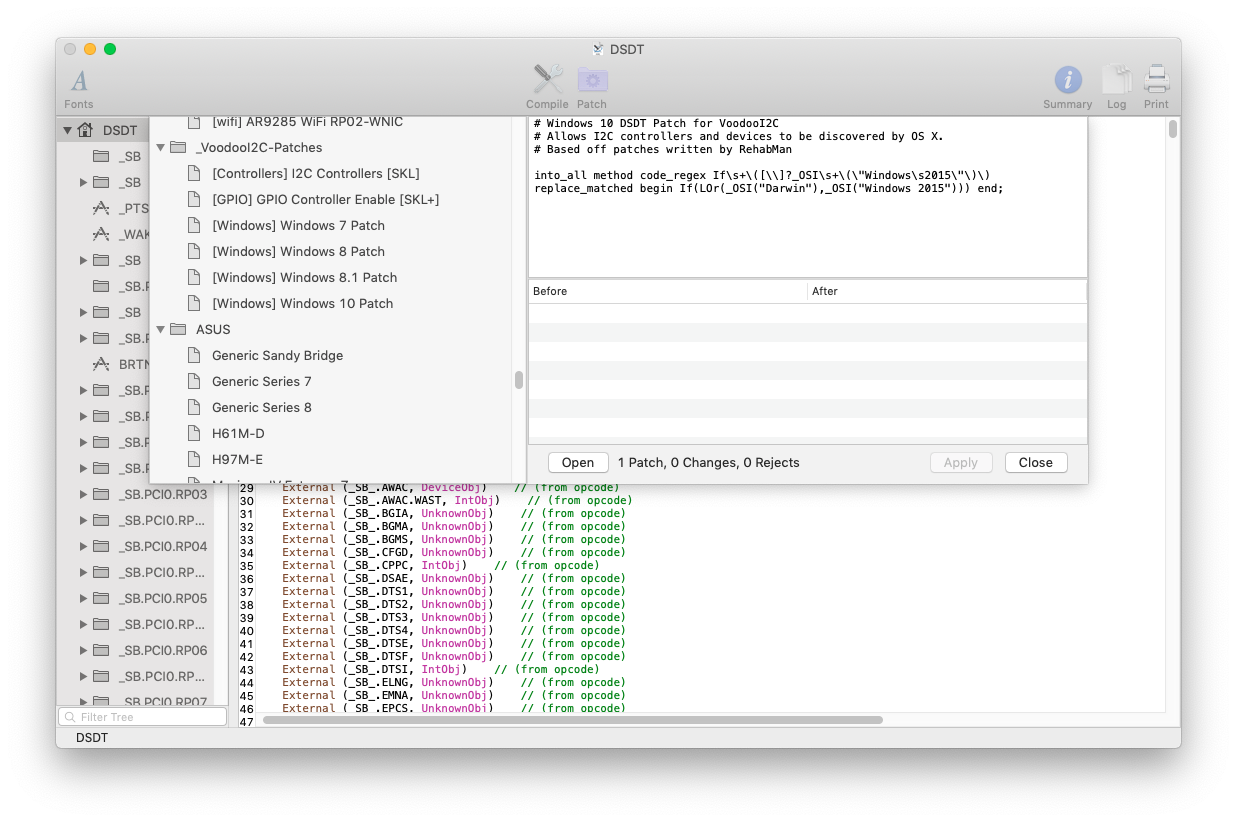This screenshot has height=822, width=1237.
Task: Expand the _SB.PCI0.RP03 node
Action: (x=83, y=494)
